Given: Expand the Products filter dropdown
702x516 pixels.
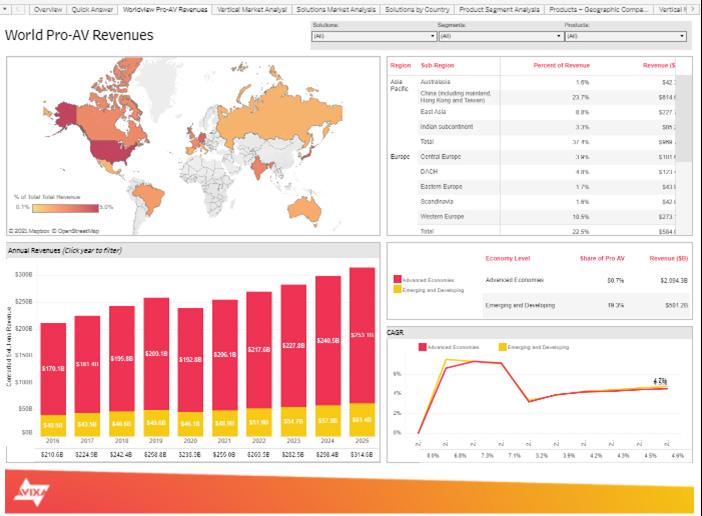Looking at the screenshot, I should coord(625,36).
